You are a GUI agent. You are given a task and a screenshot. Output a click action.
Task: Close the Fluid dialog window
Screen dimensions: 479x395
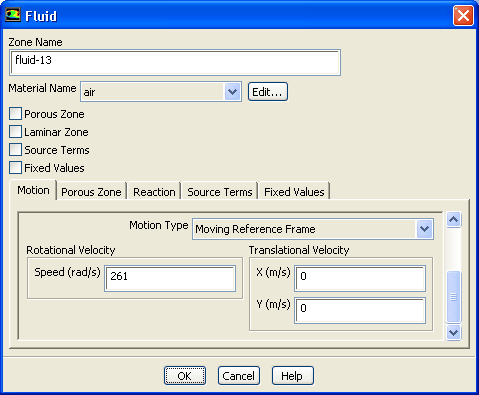tap(463, 15)
